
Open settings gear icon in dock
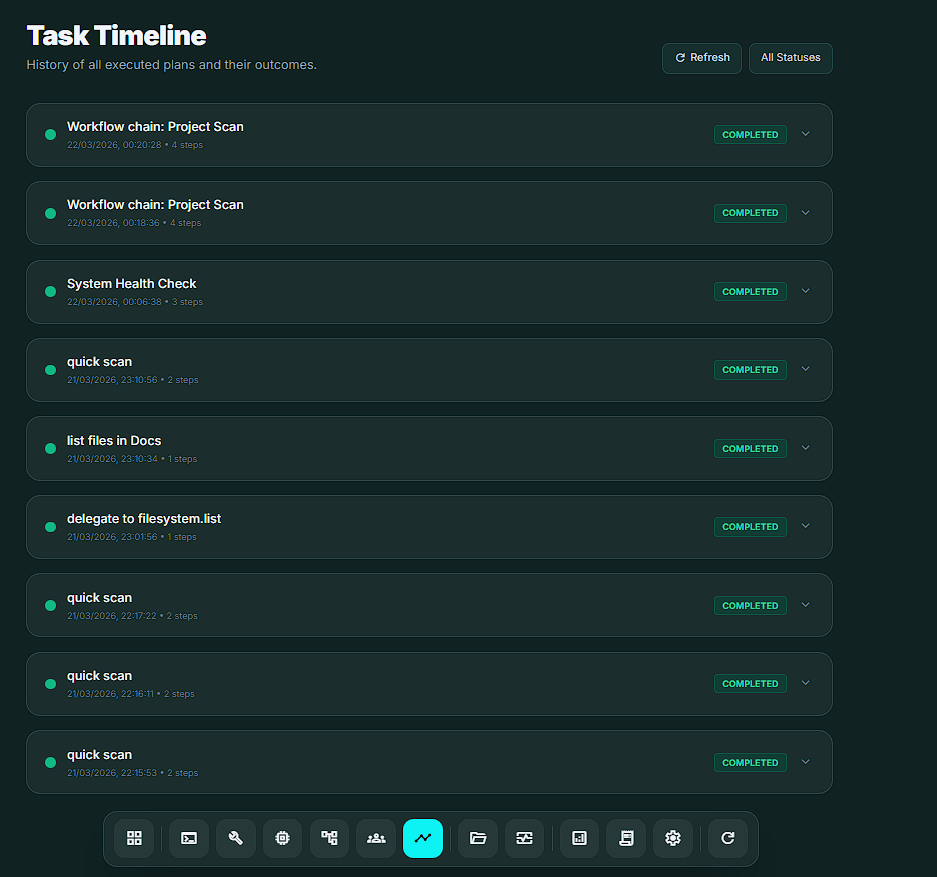673,838
